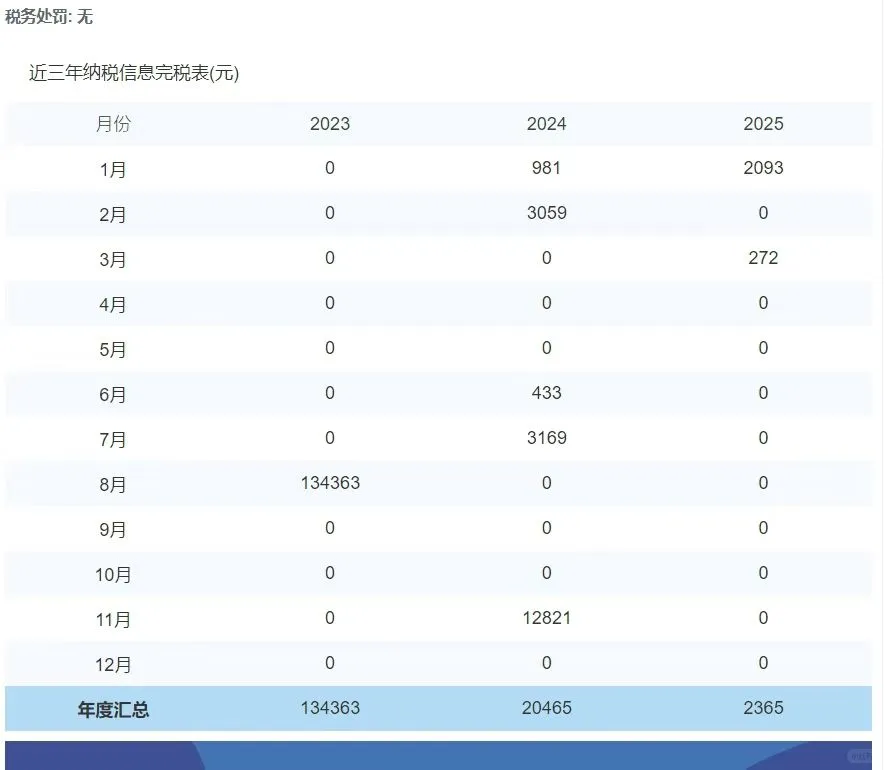Click the 134363 value for August 2023

pos(329,484)
